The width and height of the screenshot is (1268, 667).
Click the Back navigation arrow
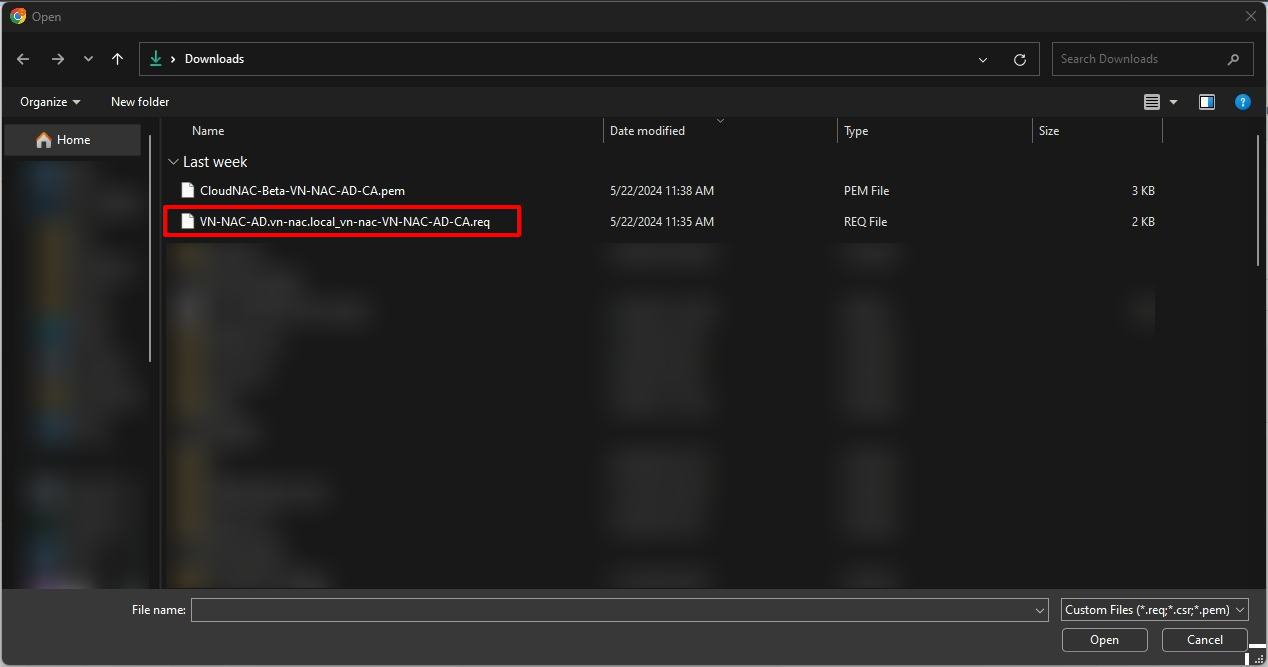click(23, 59)
